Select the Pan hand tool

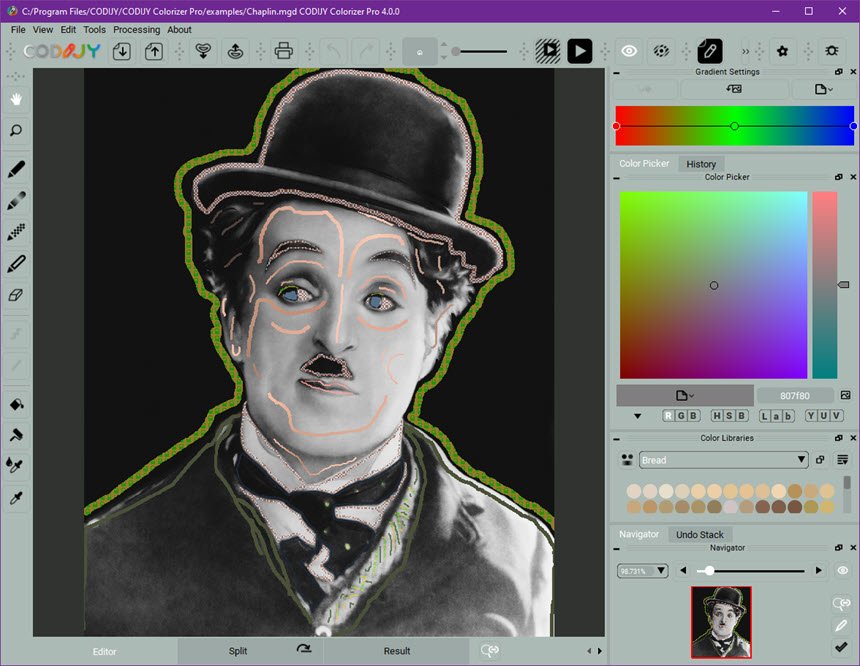[16, 99]
